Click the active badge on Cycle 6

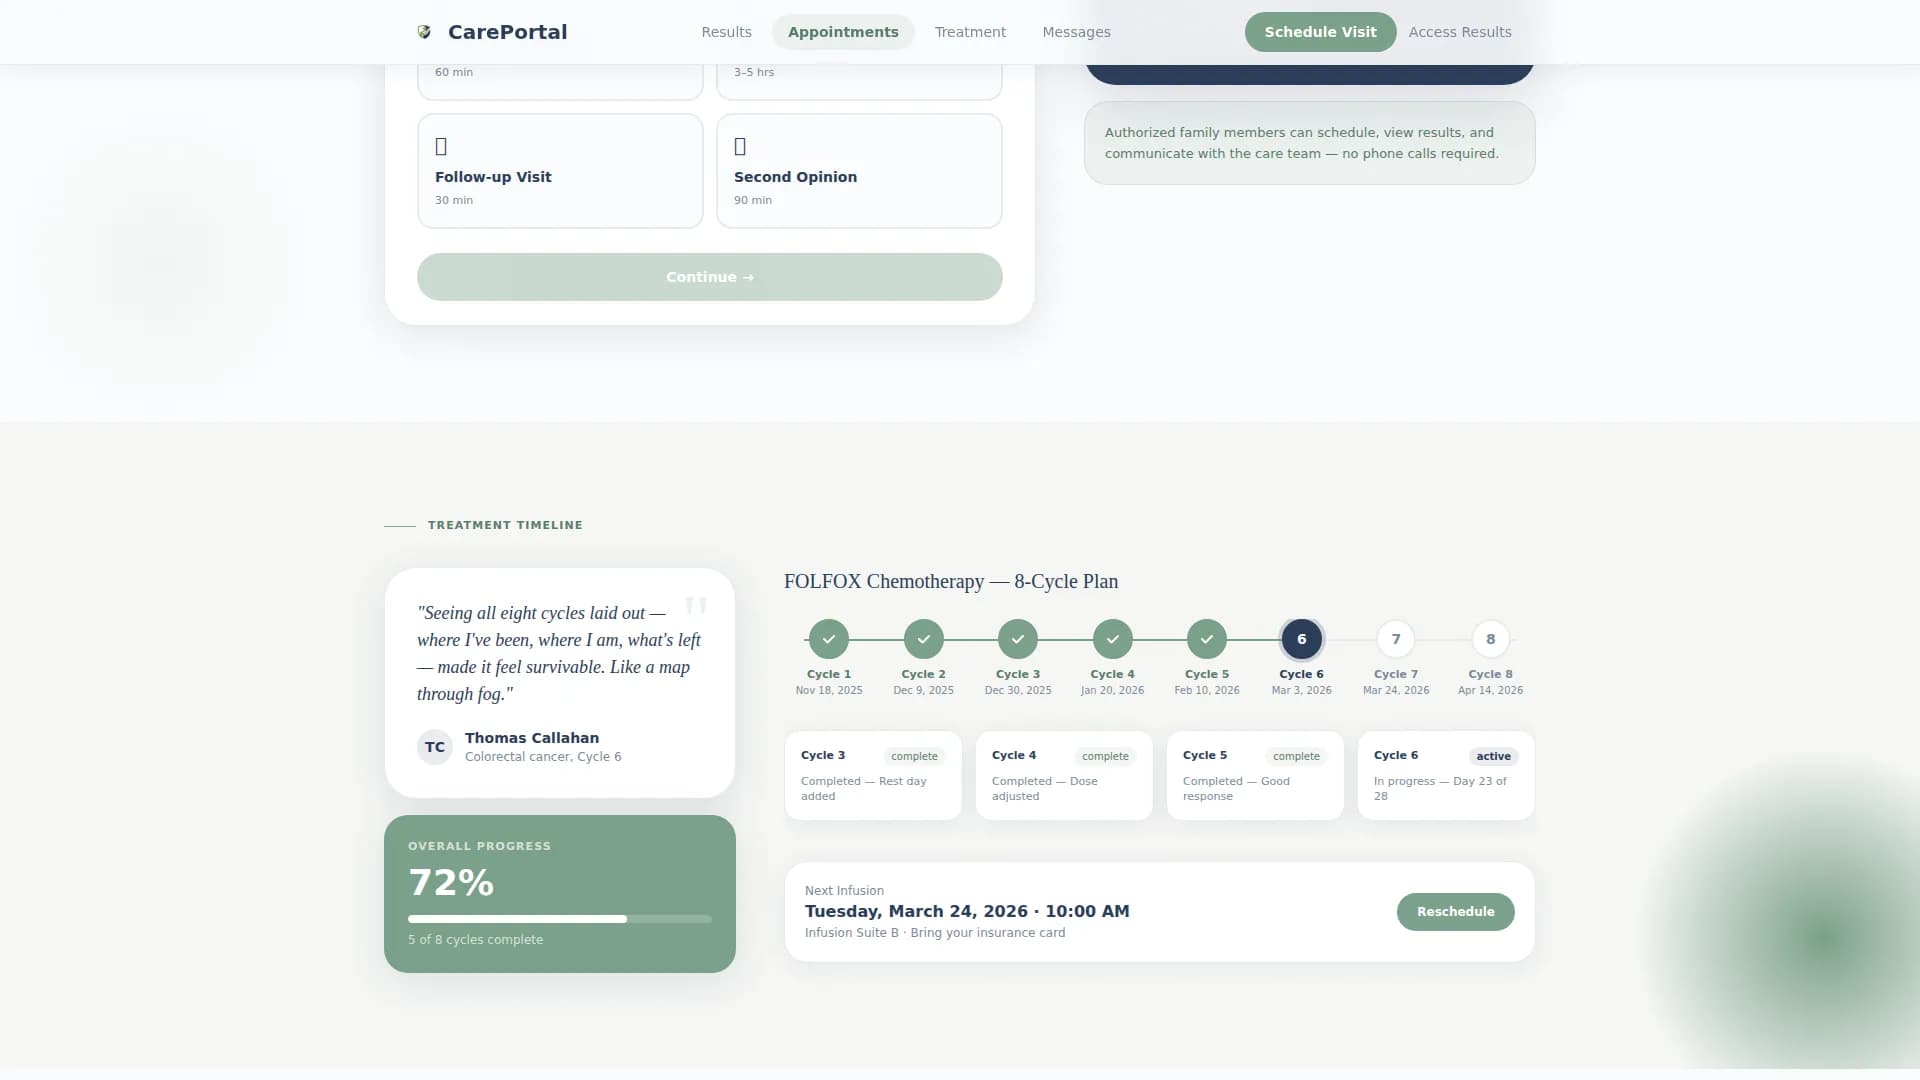tap(1493, 756)
